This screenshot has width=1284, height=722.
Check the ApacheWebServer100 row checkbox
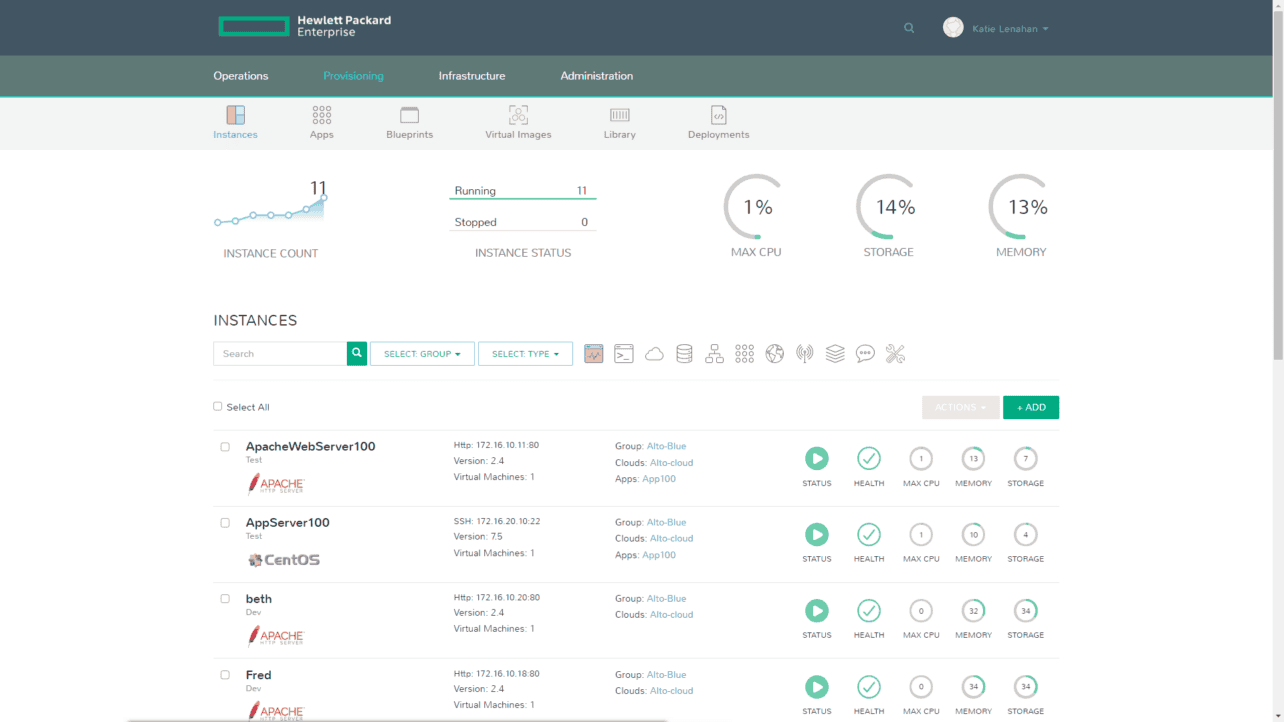[225, 447]
